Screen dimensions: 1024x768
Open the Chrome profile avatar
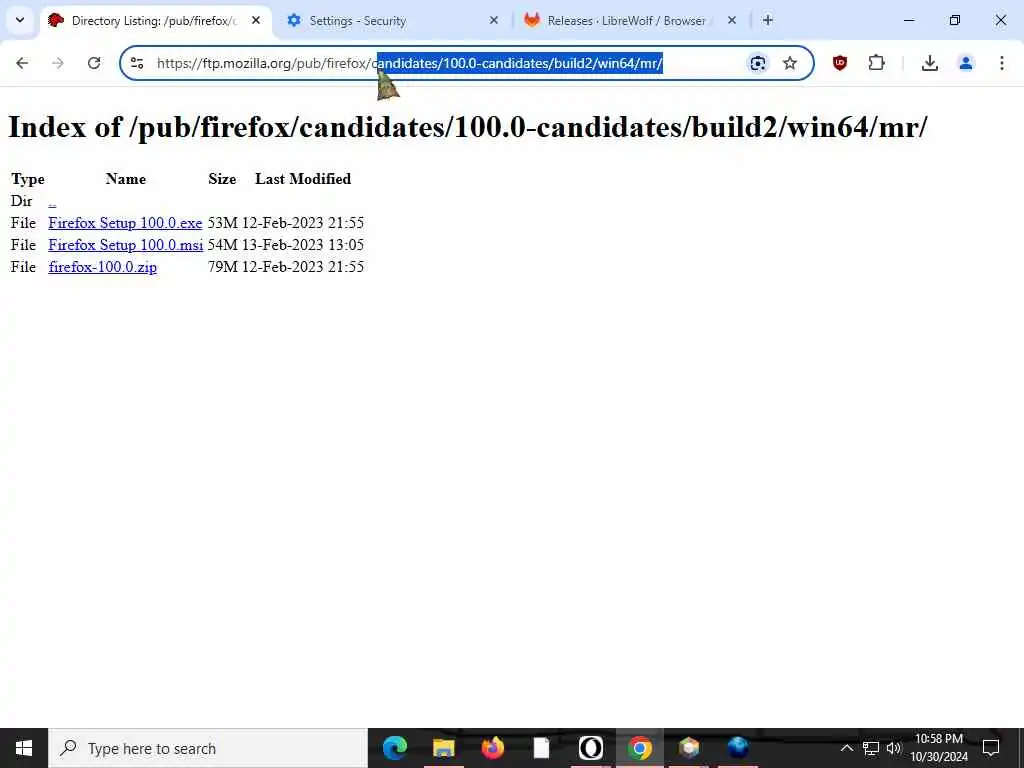[x=965, y=63]
